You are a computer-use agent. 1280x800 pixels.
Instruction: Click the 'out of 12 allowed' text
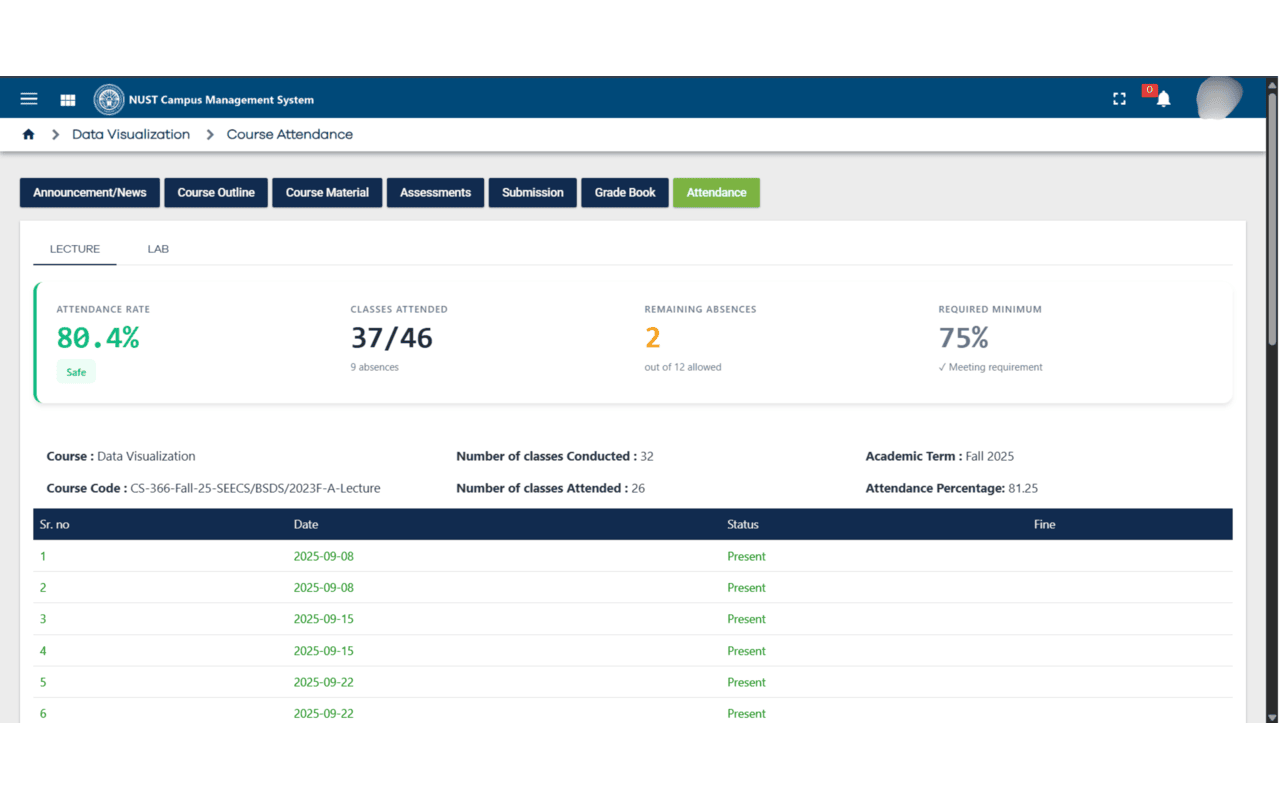click(x=683, y=367)
